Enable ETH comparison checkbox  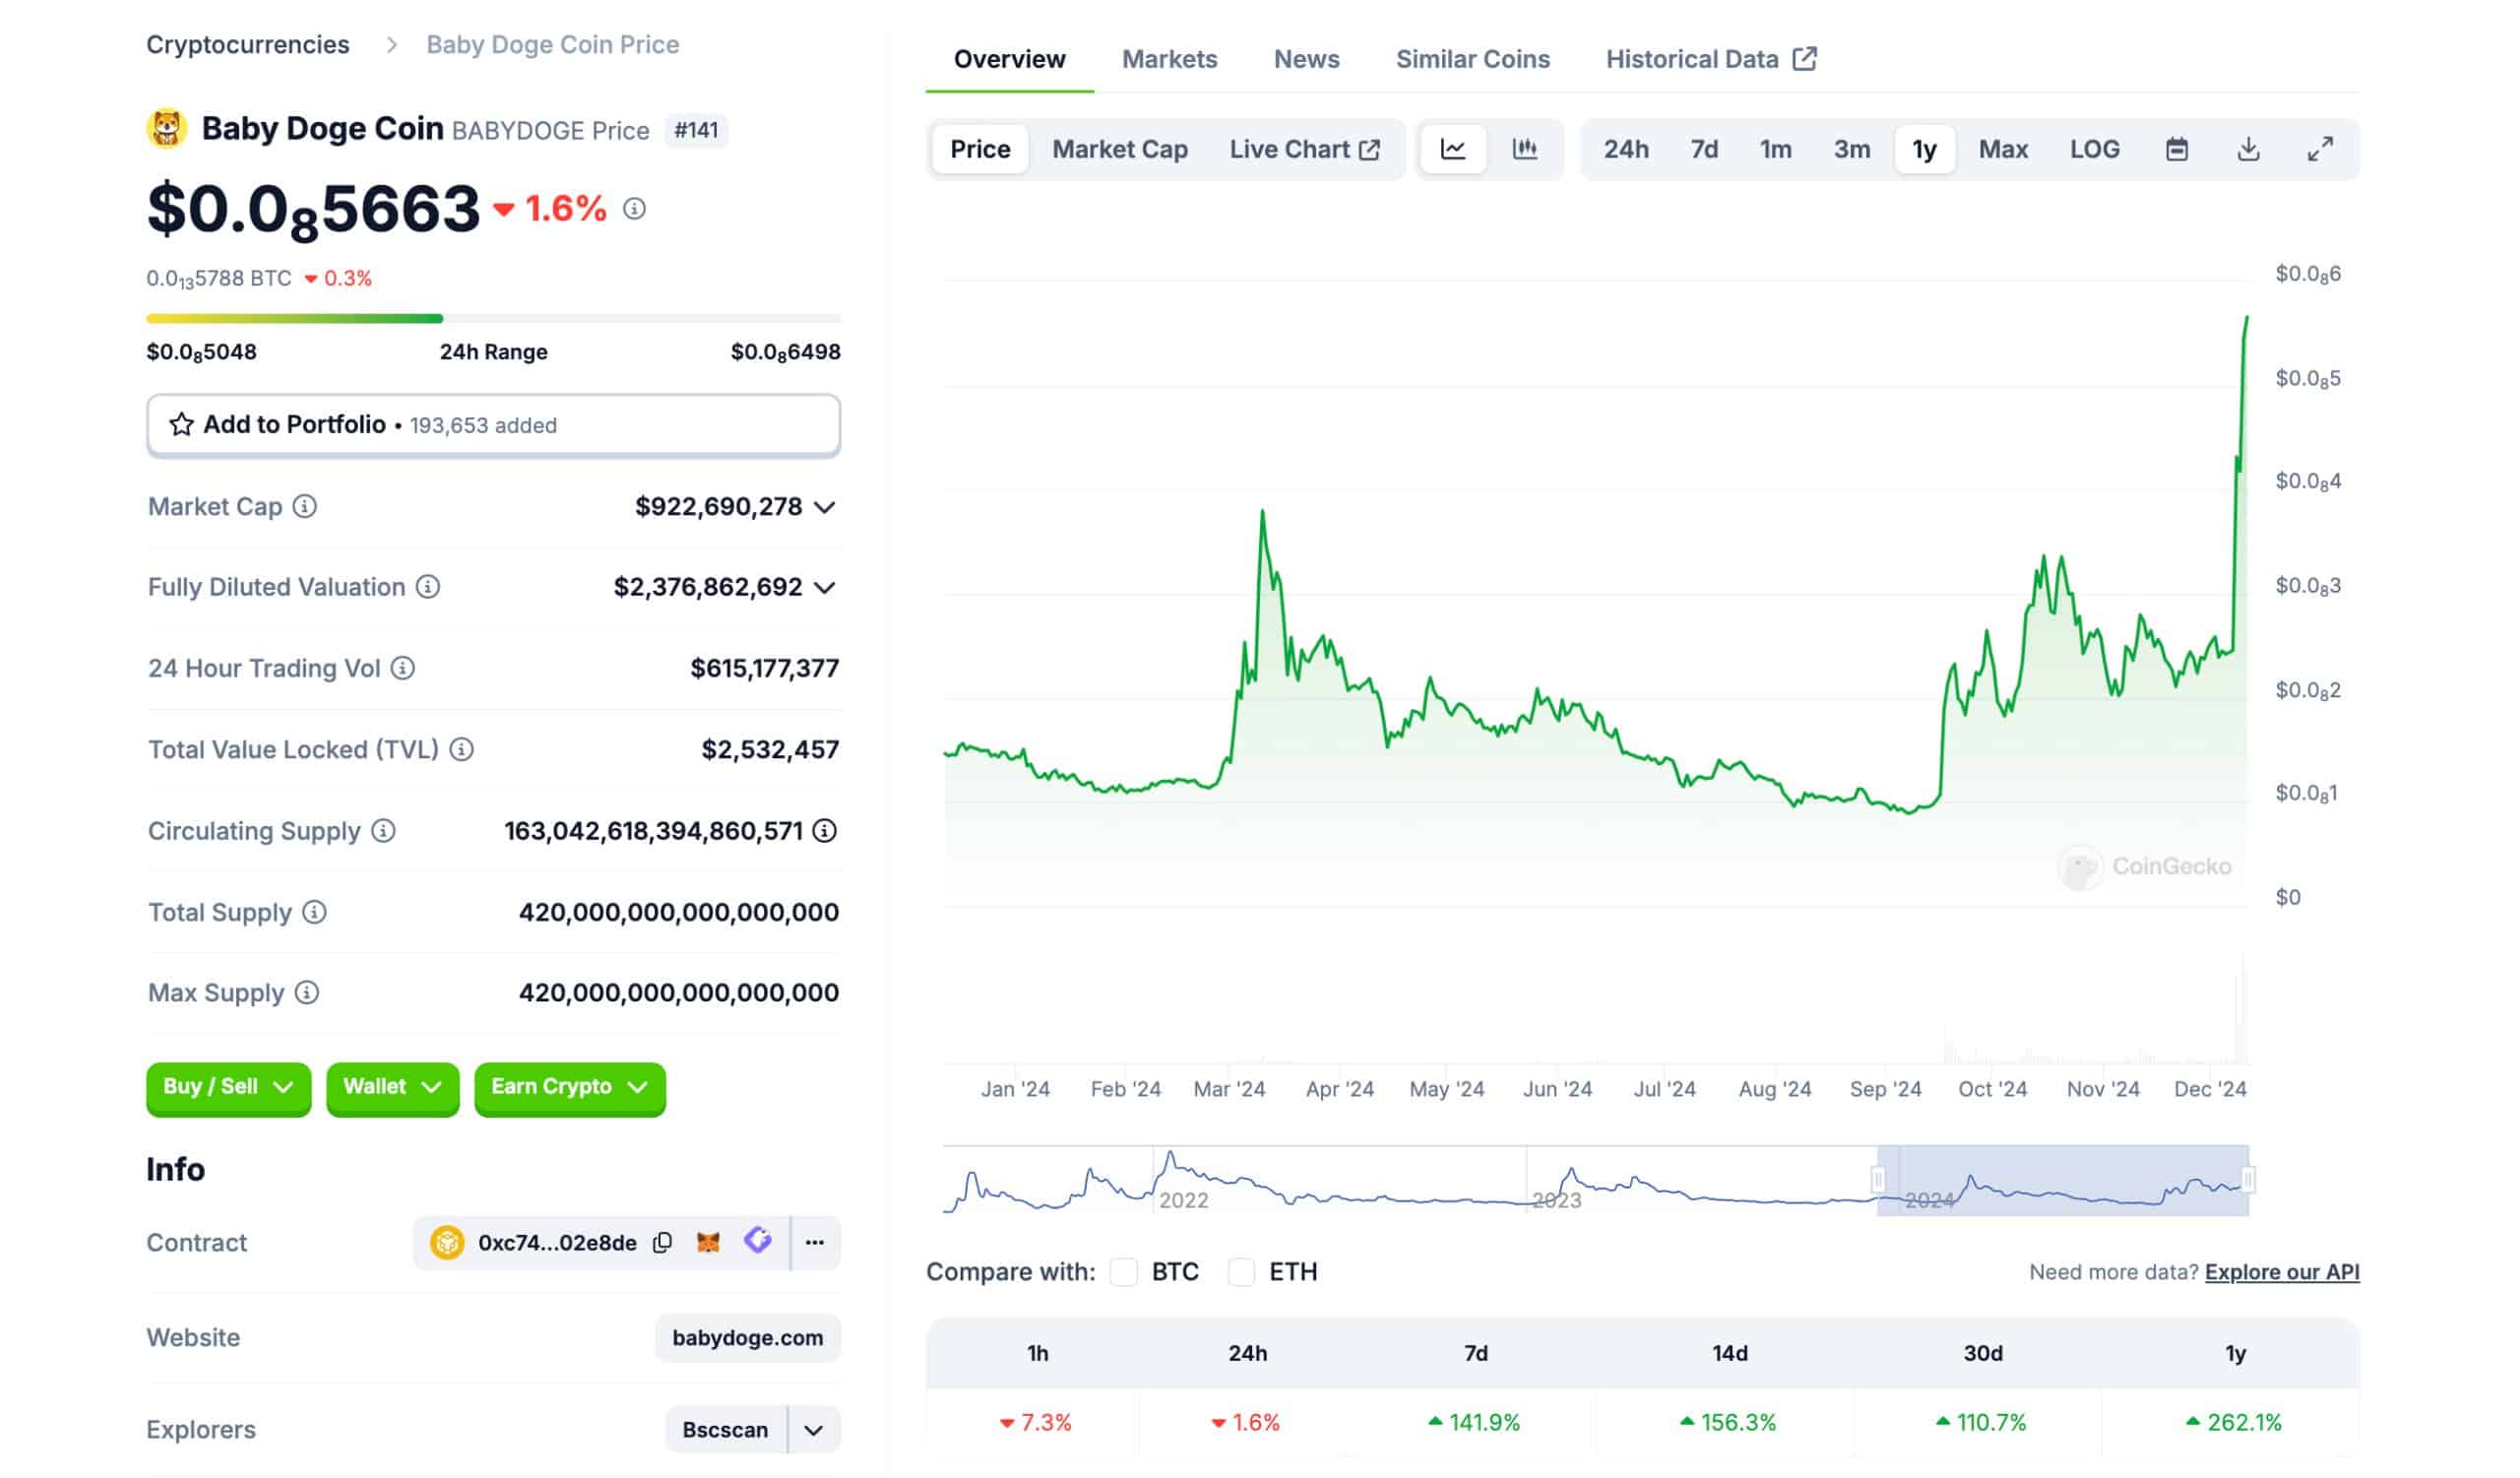1241,1272
